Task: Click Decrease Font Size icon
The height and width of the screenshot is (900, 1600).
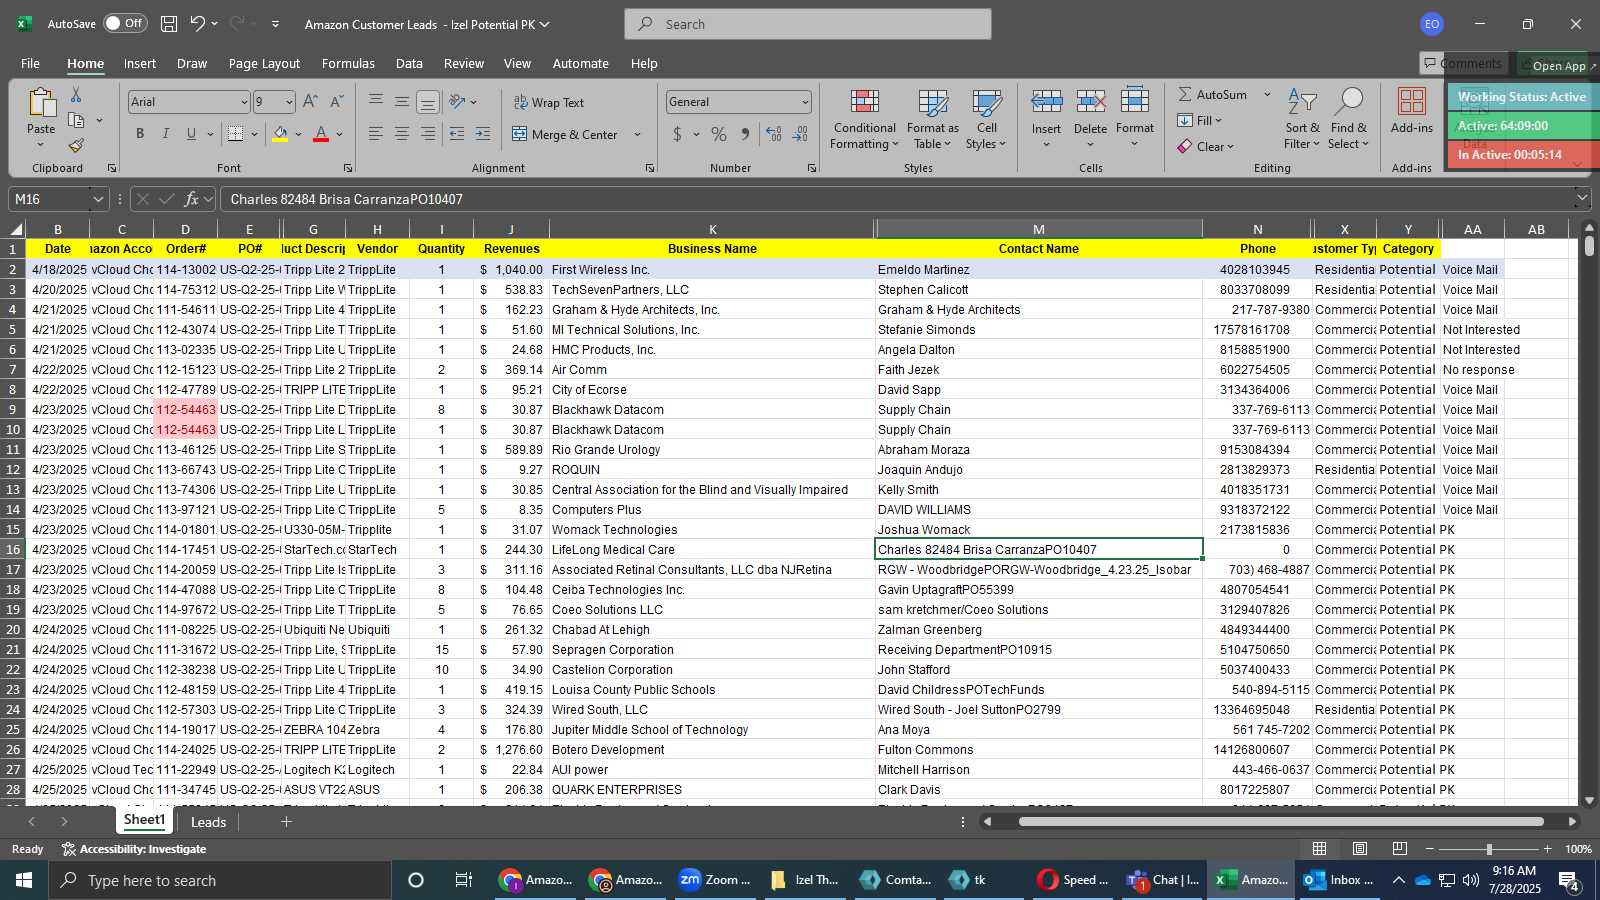Action: pyautogui.click(x=336, y=102)
